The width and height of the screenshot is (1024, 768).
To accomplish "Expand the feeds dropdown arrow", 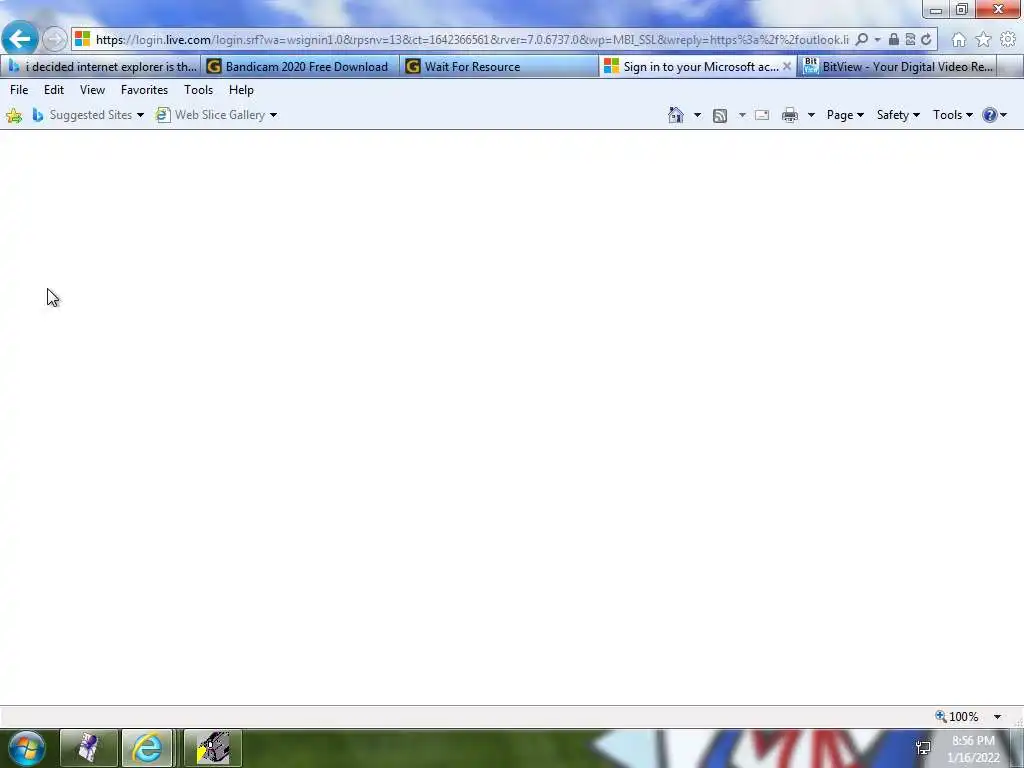I will (742, 116).
